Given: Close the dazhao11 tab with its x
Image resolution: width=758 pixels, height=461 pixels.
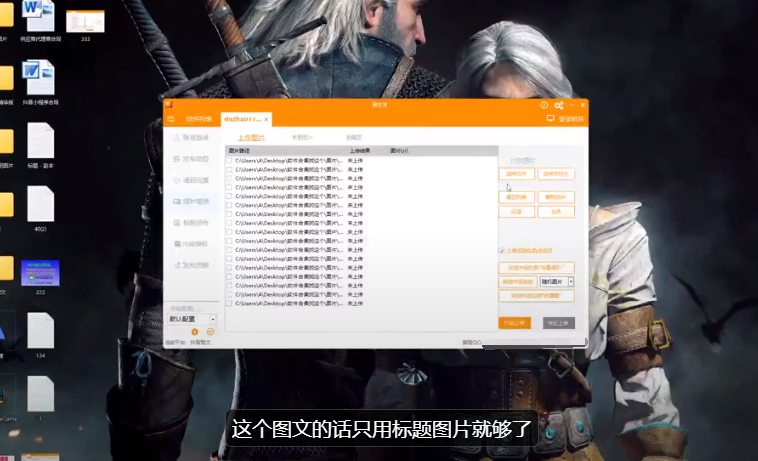Looking at the screenshot, I should 266,119.
